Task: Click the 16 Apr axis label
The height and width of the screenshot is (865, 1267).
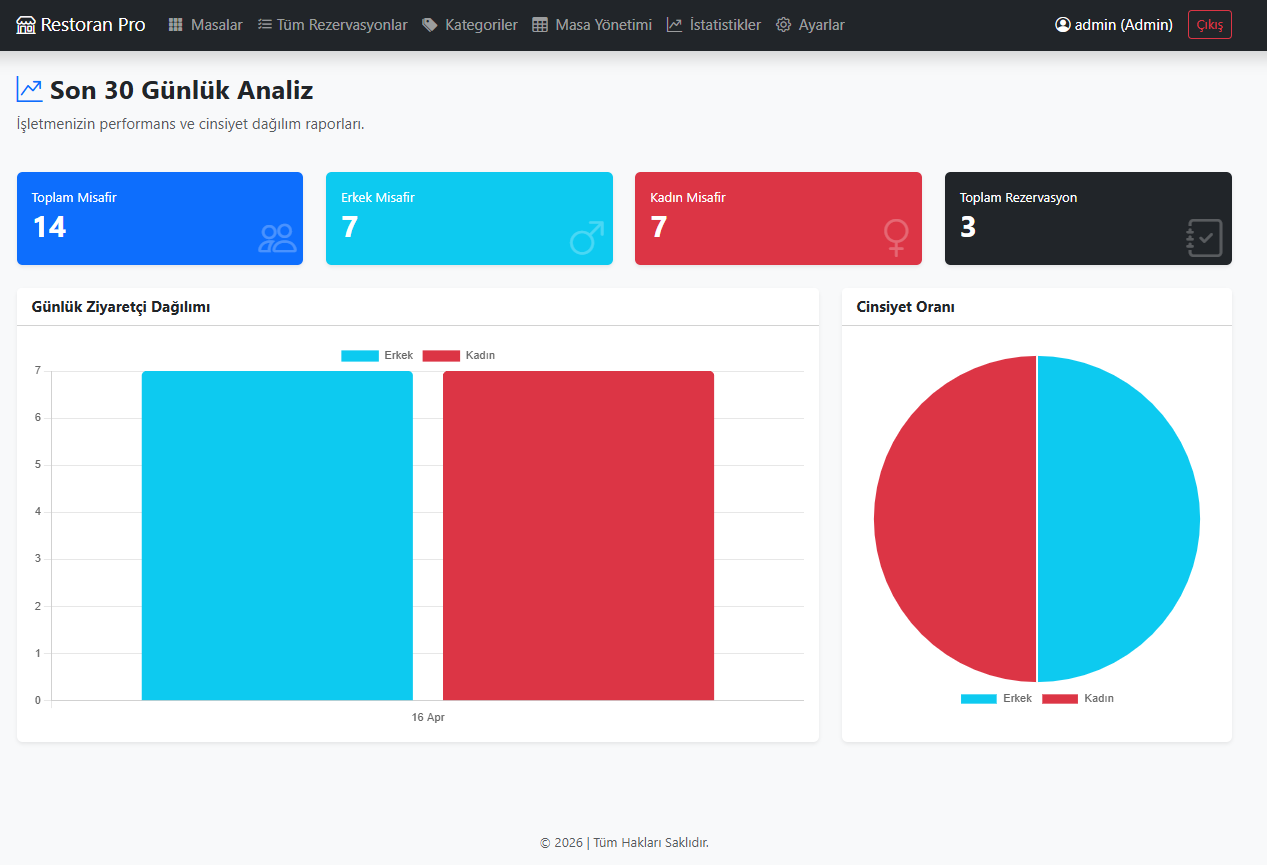Action: coord(428,717)
